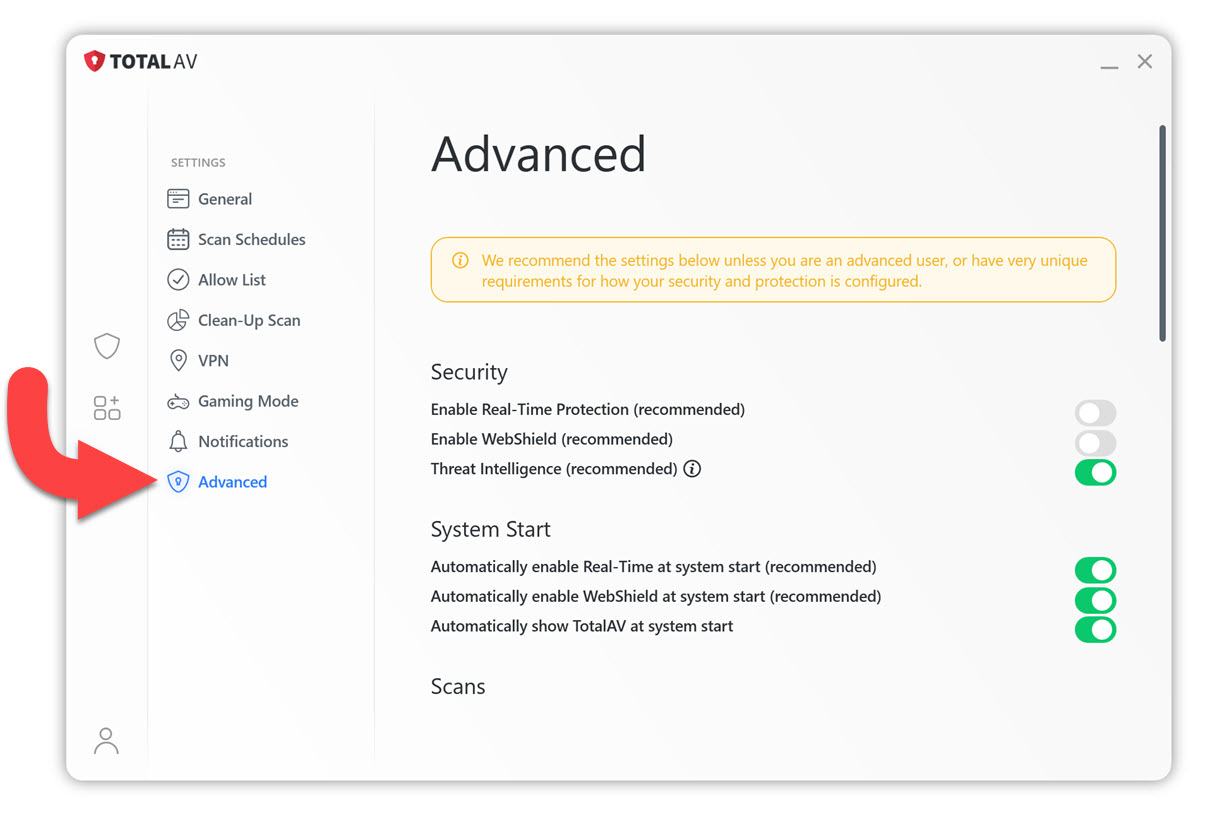Click the Scan Schedules calendar icon
Image resolution: width=1222 pixels, height=826 pixels.
[x=178, y=240]
